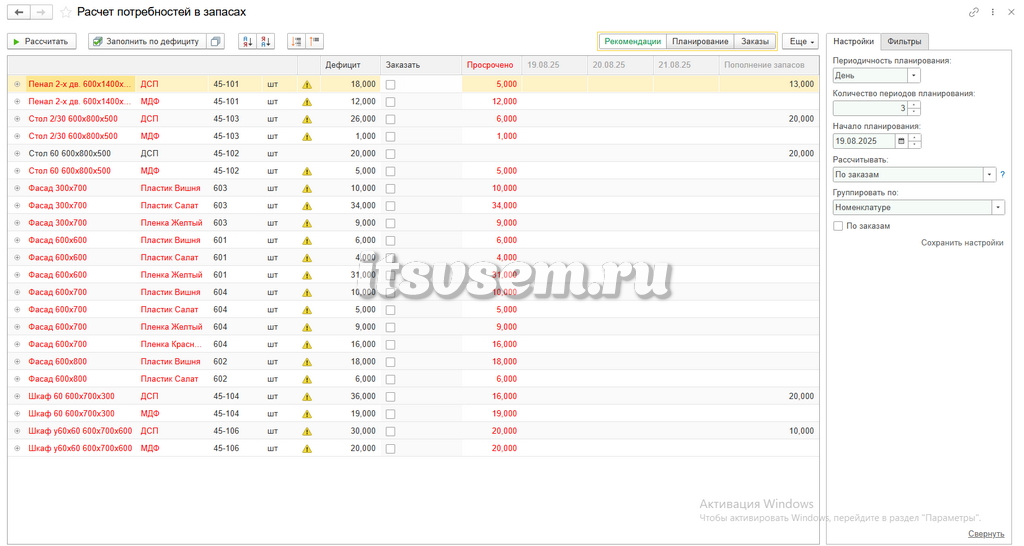The width and height of the screenshot is (1024, 546).
Task: Tick Заказать checkbox for Пенал МДФ row
Action: [x=391, y=102]
